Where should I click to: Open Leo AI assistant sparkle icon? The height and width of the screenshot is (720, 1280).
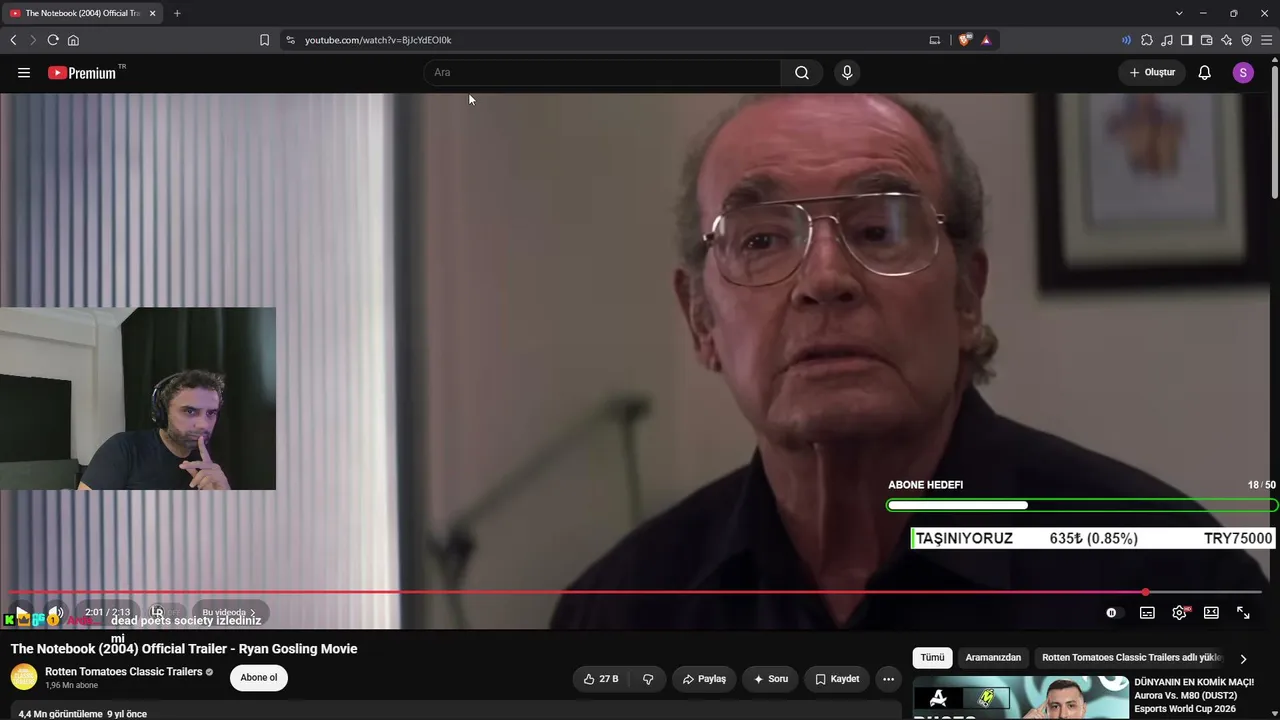(1227, 40)
